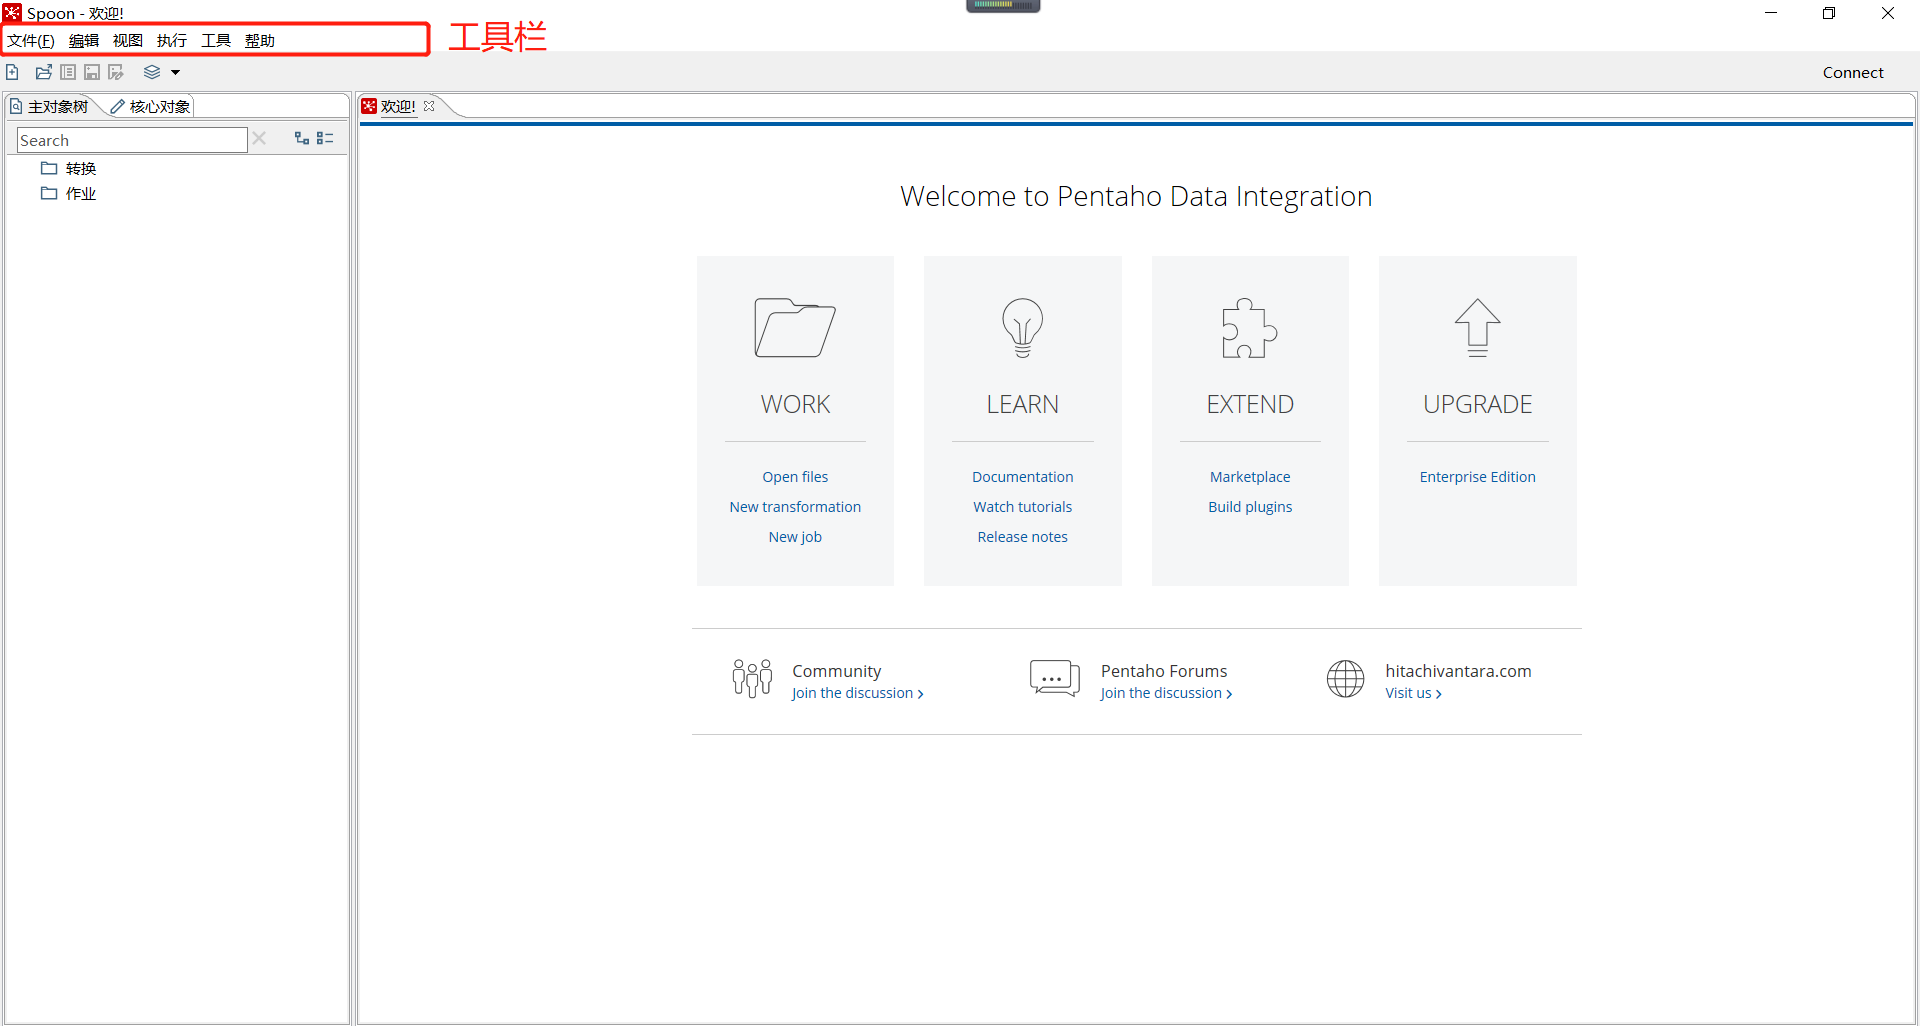The image size is (1920, 1026).
Task: Open the 工具 menu
Action: [216, 40]
